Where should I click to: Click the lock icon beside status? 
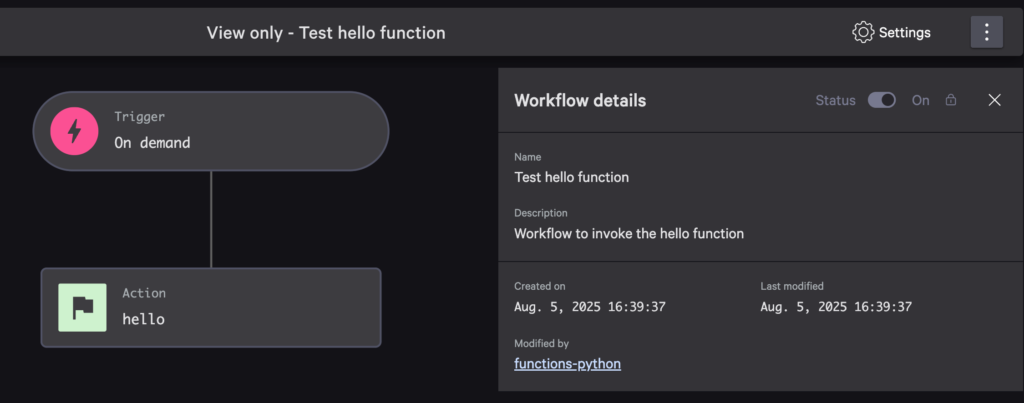point(951,100)
